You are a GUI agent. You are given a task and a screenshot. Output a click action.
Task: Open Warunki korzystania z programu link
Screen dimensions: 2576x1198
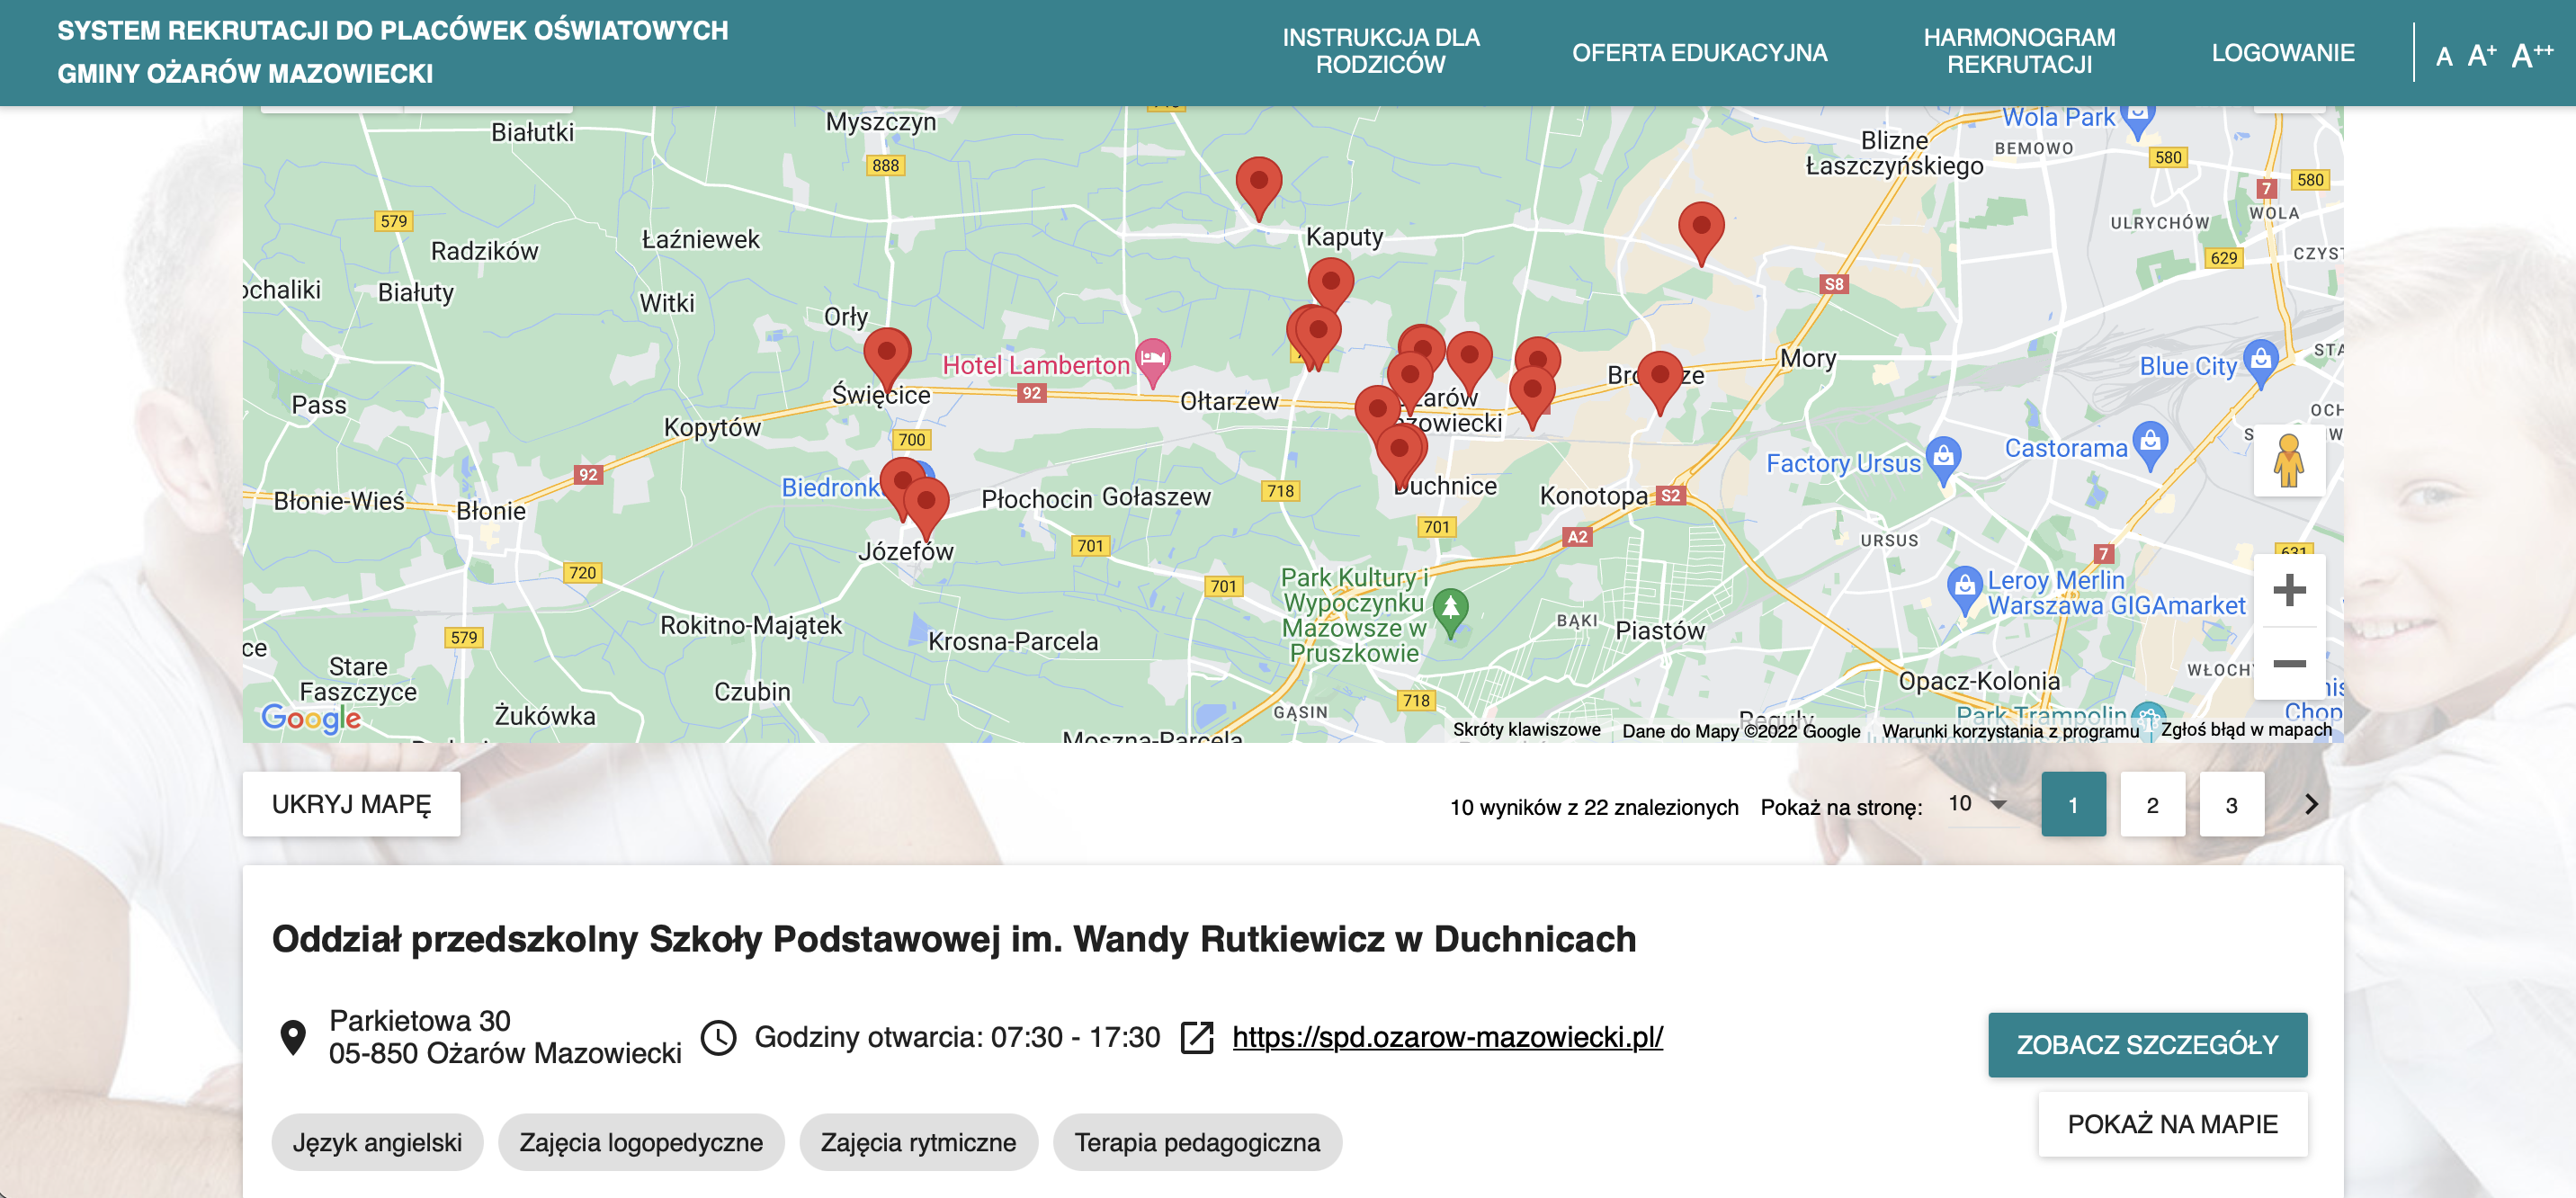[x=2010, y=731]
